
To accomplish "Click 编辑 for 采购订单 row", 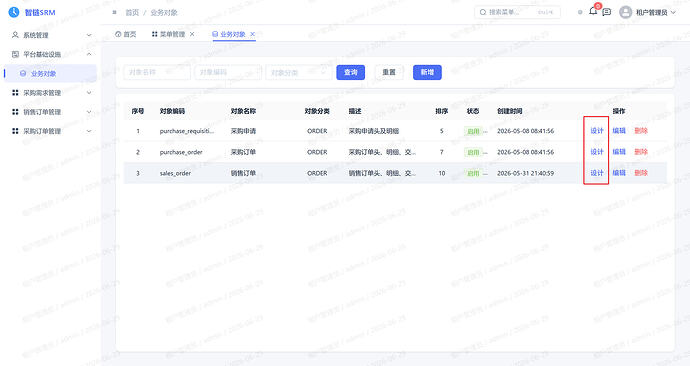I will (619, 152).
